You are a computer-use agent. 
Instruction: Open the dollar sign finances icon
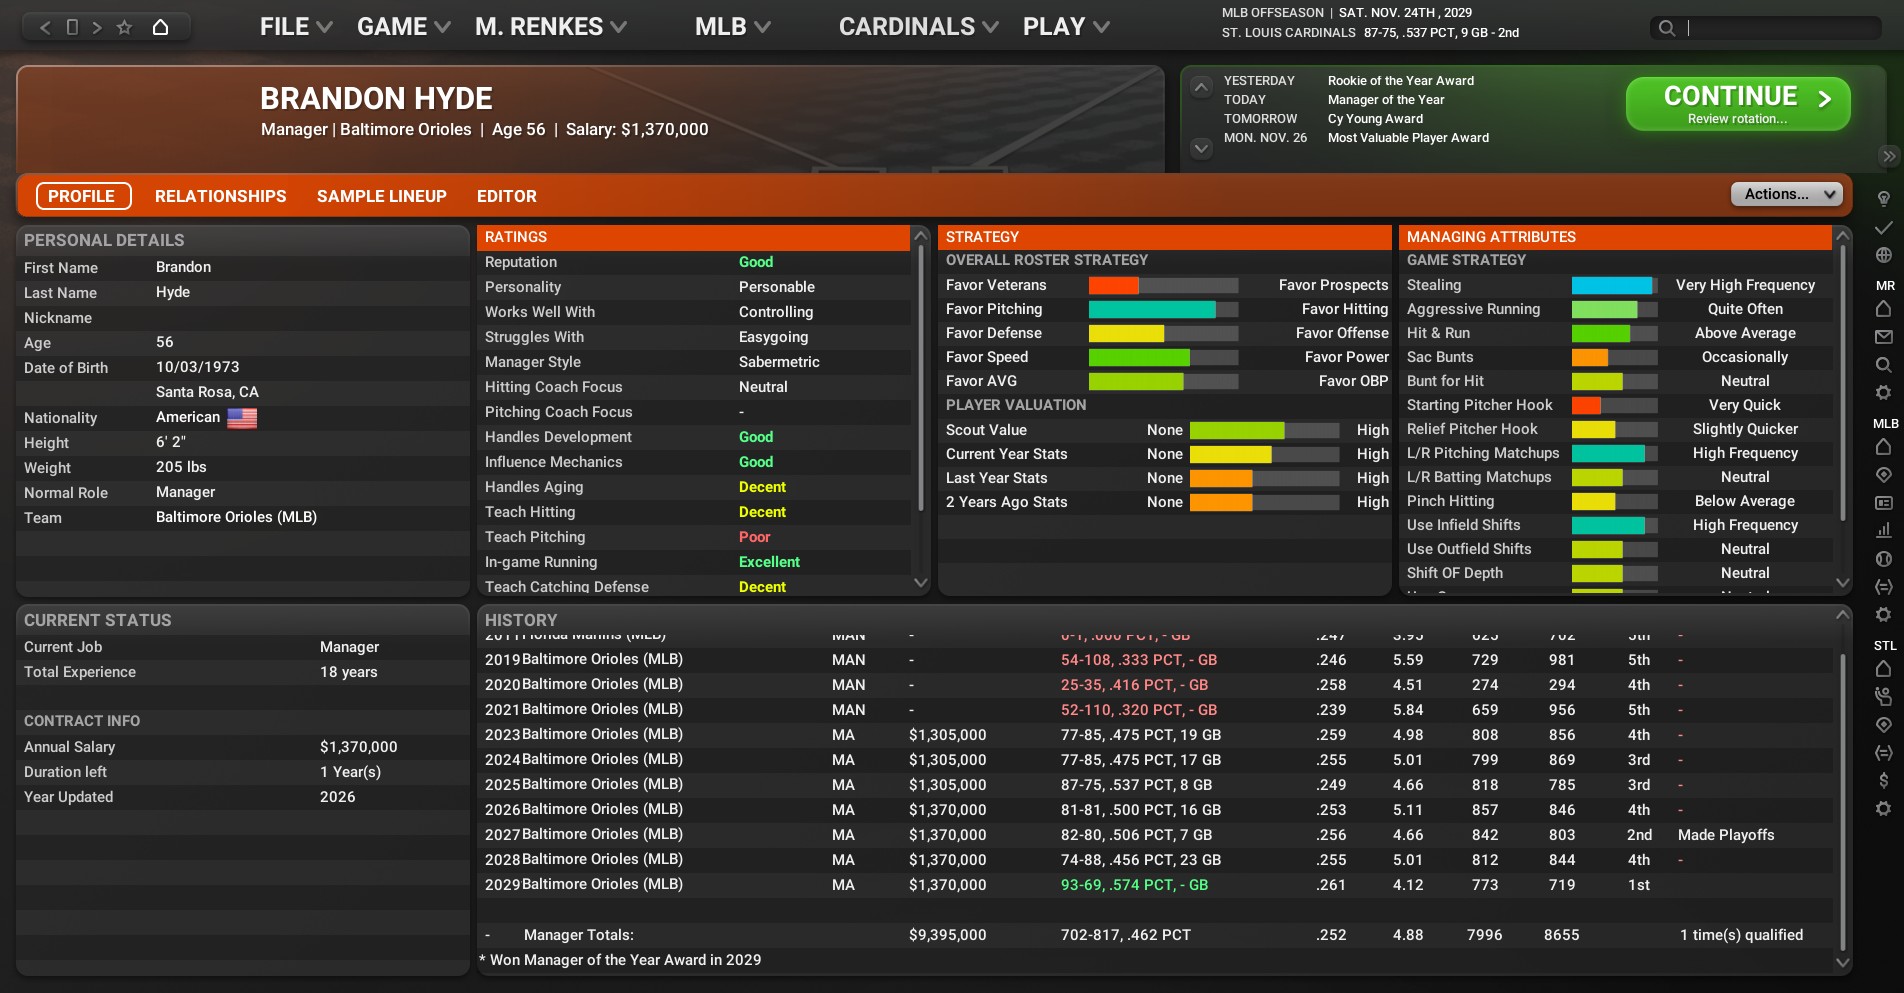[x=1883, y=780]
